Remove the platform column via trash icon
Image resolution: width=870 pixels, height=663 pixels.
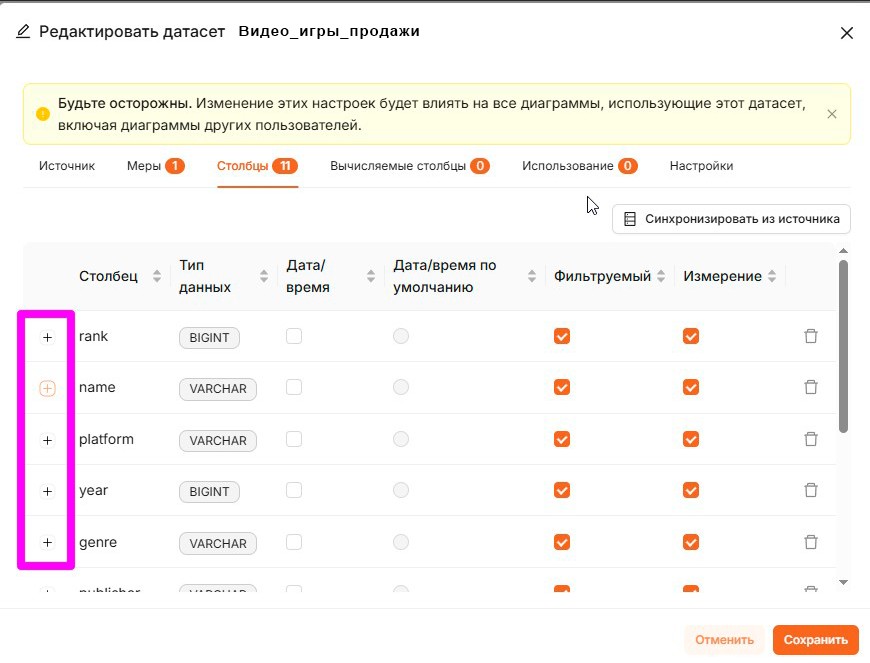(811, 440)
